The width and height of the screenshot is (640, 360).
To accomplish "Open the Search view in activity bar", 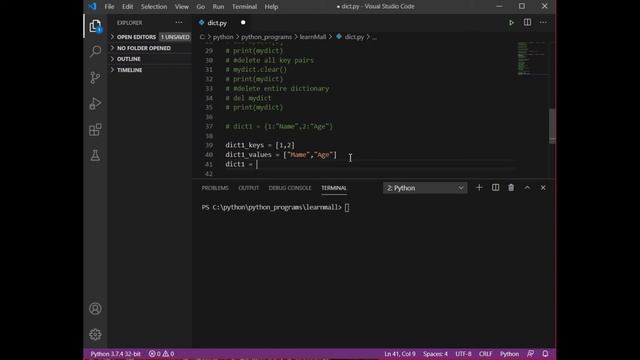I will click(x=95, y=51).
